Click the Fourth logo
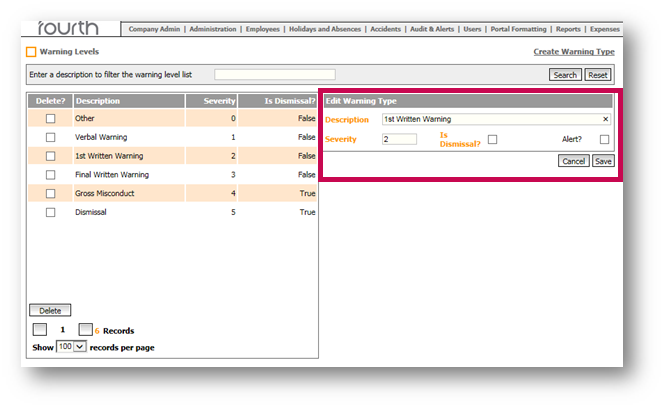 (x=70, y=27)
